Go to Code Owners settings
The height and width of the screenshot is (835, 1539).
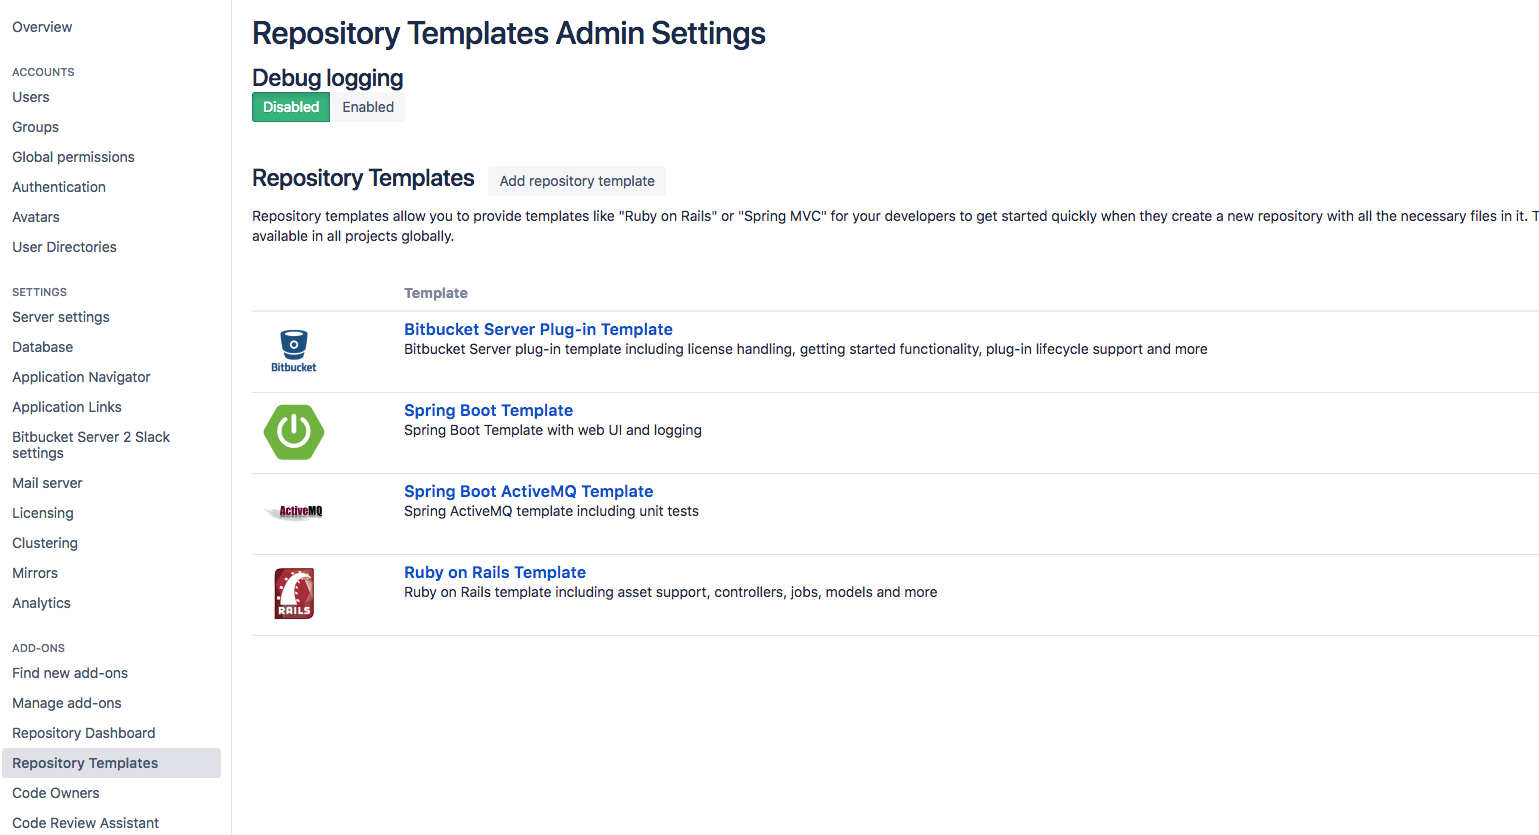pyautogui.click(x=56, y=793)
